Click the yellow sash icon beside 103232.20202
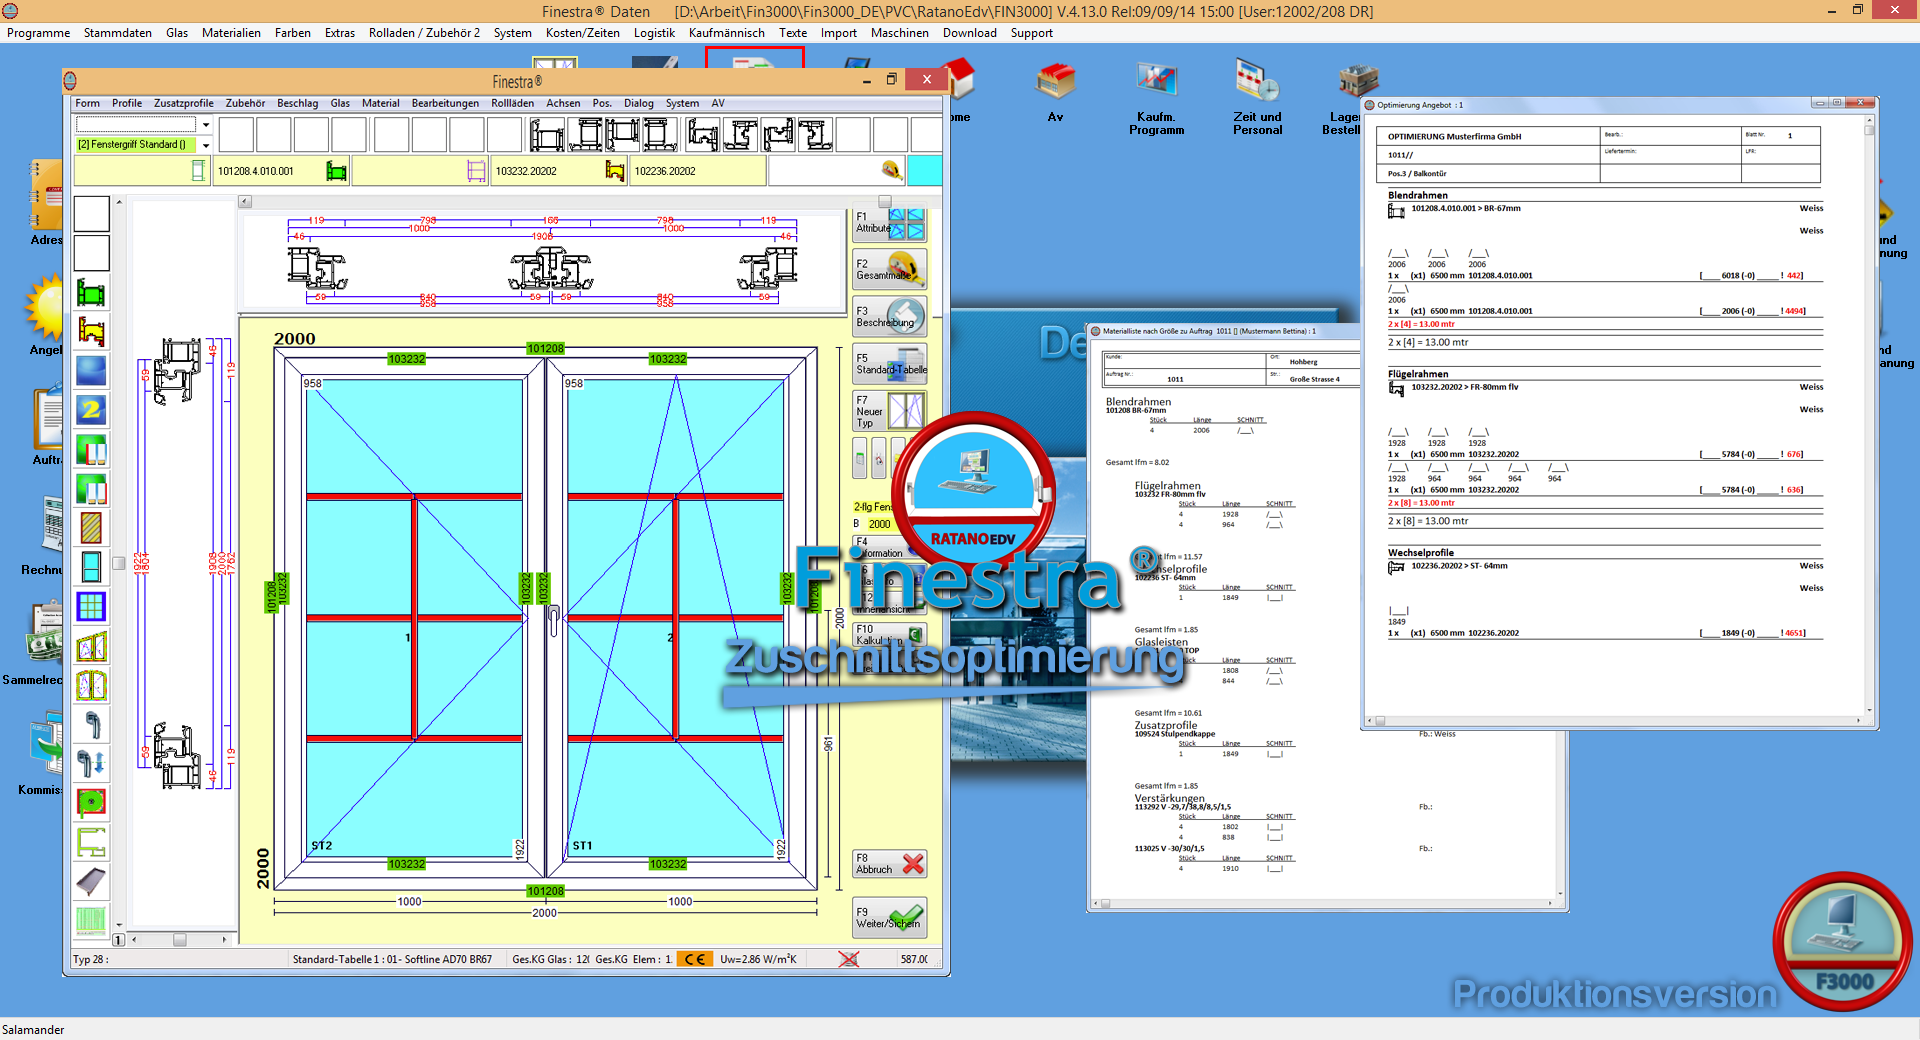 614,171
